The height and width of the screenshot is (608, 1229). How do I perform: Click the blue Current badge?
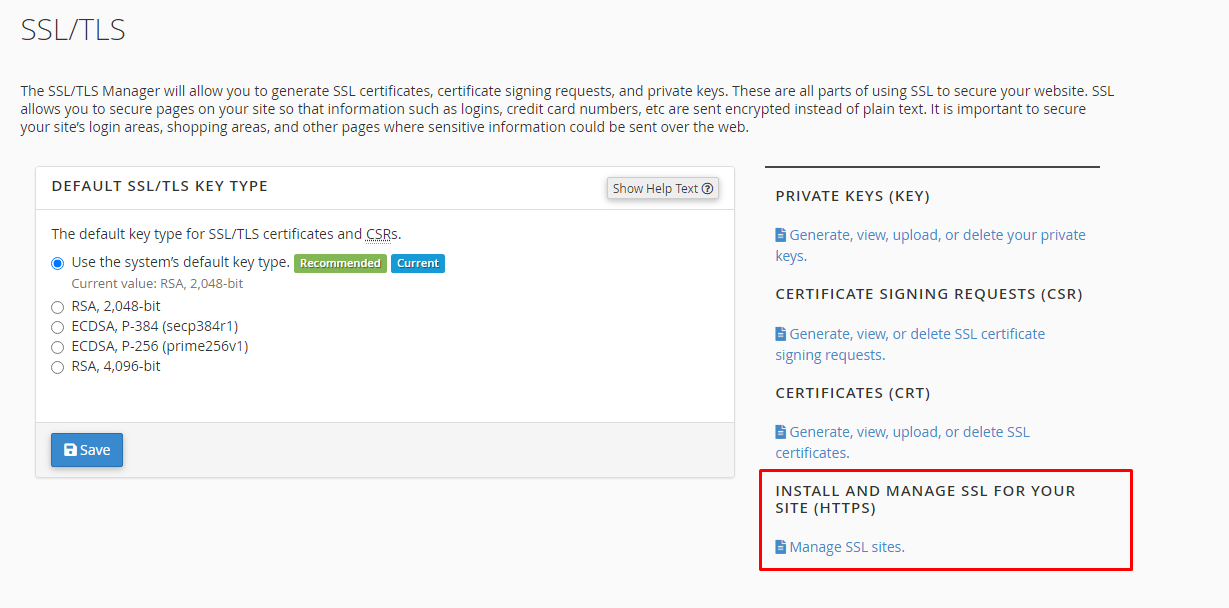pos(418,263)
